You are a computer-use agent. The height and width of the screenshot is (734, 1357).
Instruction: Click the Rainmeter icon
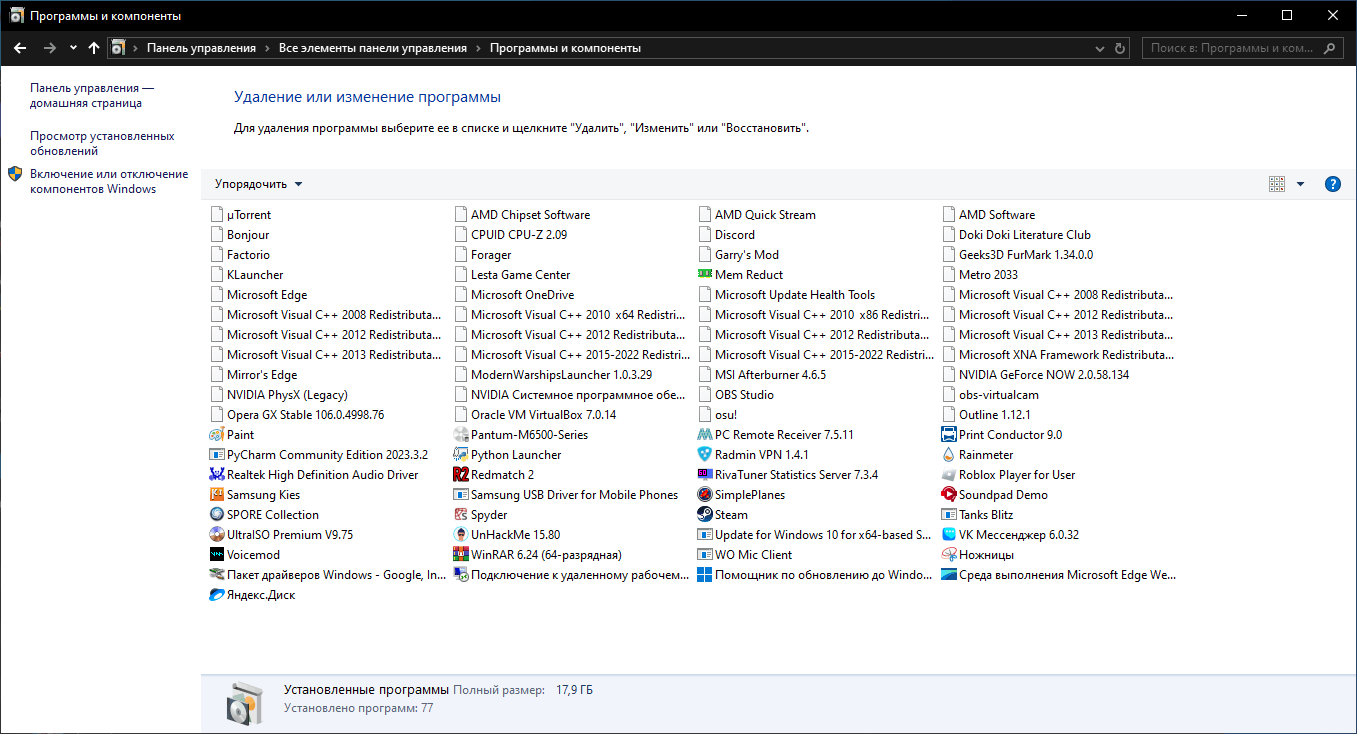[x=949, y=455]
